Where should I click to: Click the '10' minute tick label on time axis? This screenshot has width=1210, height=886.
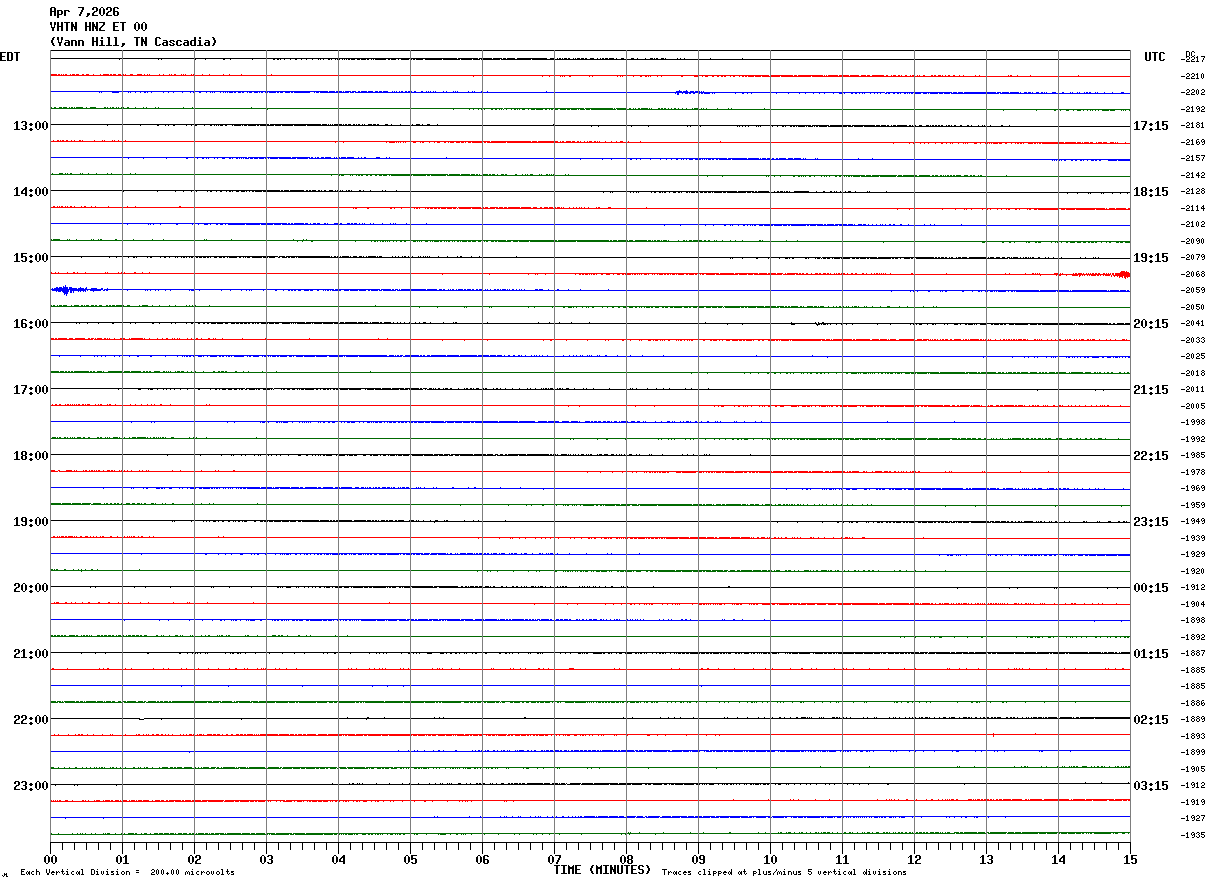770,859
